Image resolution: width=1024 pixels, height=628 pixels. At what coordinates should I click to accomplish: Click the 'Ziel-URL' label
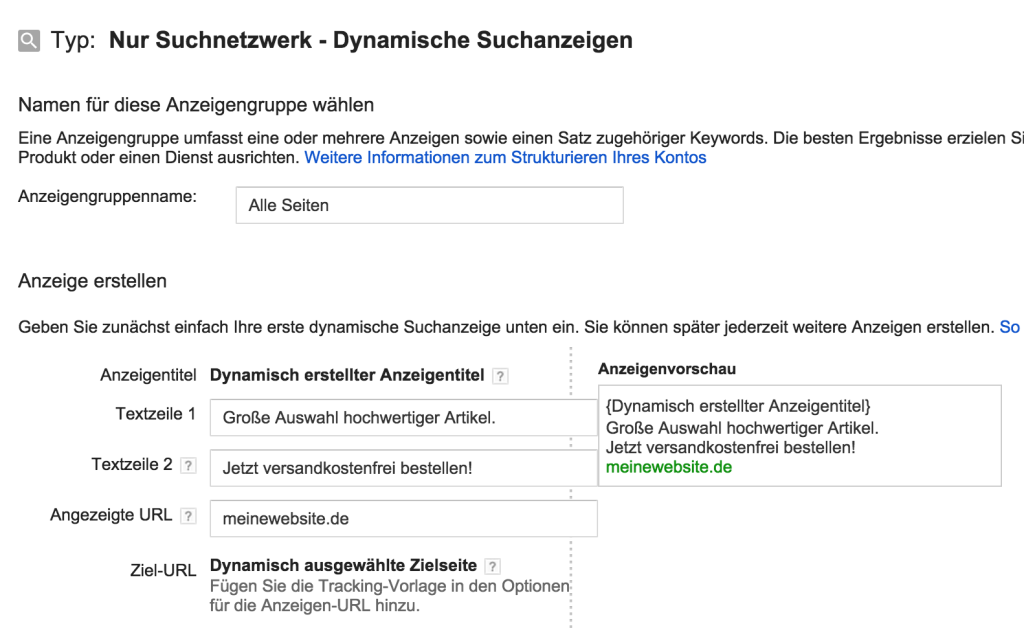click(x=163, y=571)
